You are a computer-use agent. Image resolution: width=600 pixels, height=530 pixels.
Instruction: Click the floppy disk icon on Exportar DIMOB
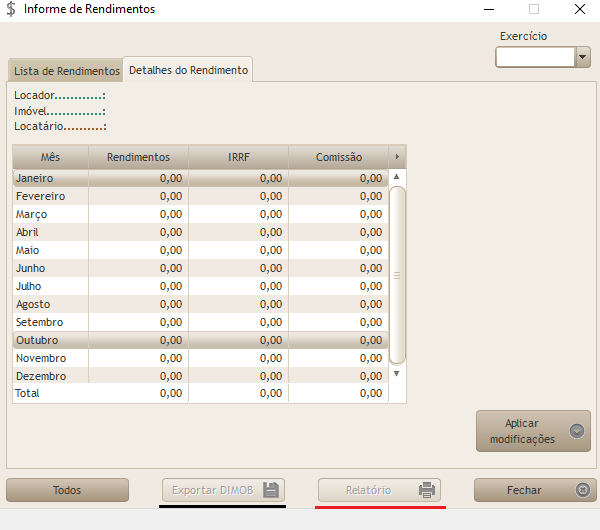coord(270,490)
